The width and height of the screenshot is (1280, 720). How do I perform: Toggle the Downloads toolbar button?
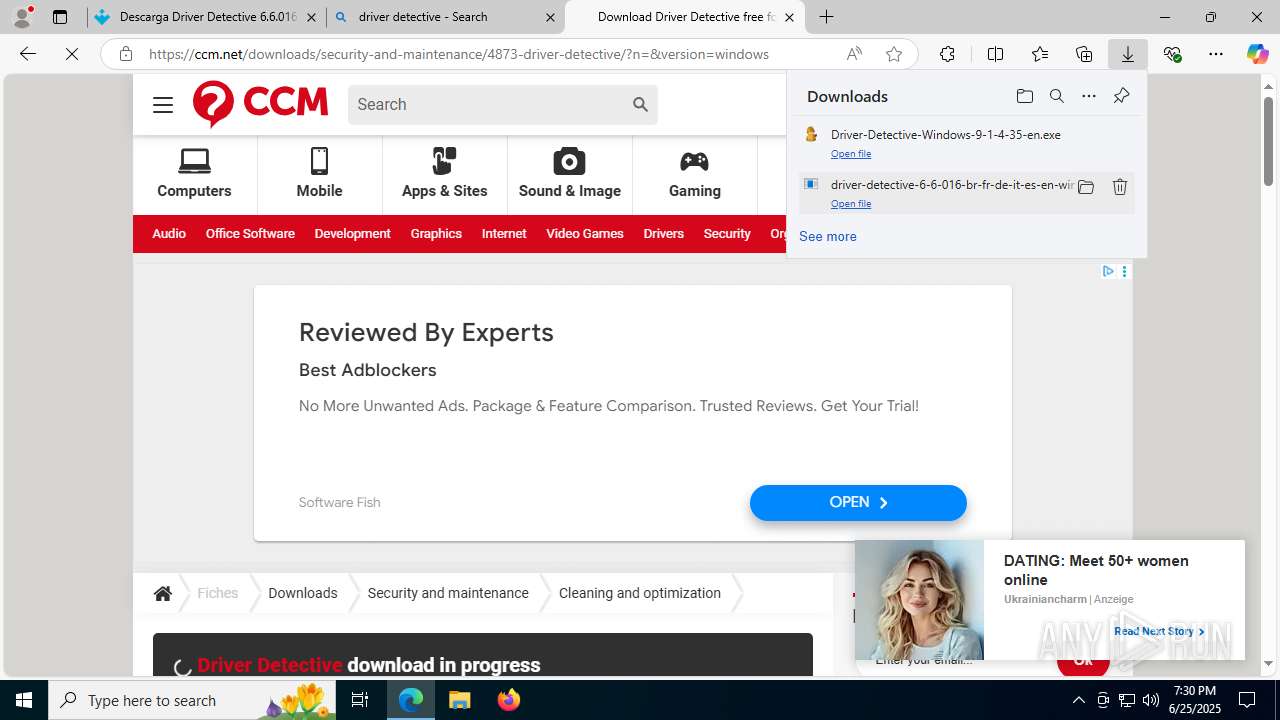1128,54
